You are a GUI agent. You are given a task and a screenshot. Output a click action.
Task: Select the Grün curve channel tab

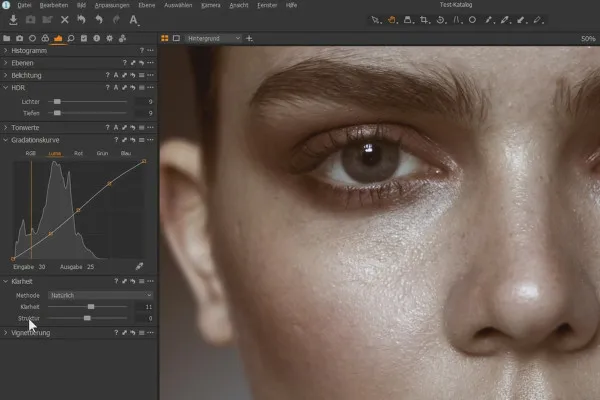[102, 153]
